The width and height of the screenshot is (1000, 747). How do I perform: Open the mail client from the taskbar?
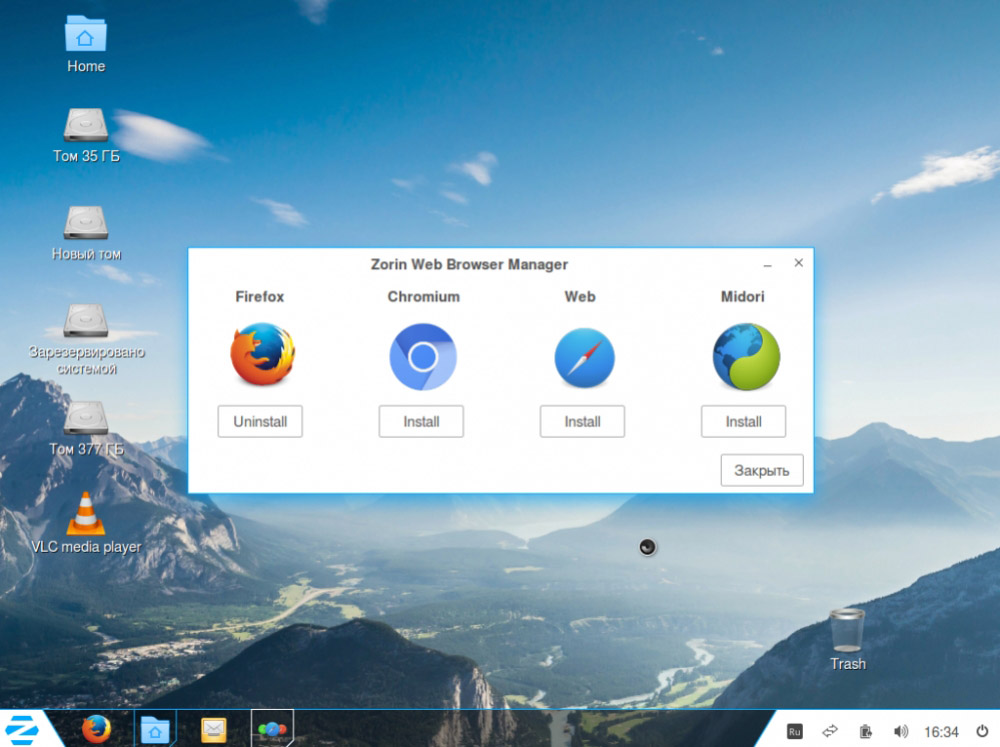(x=213, y=730)
